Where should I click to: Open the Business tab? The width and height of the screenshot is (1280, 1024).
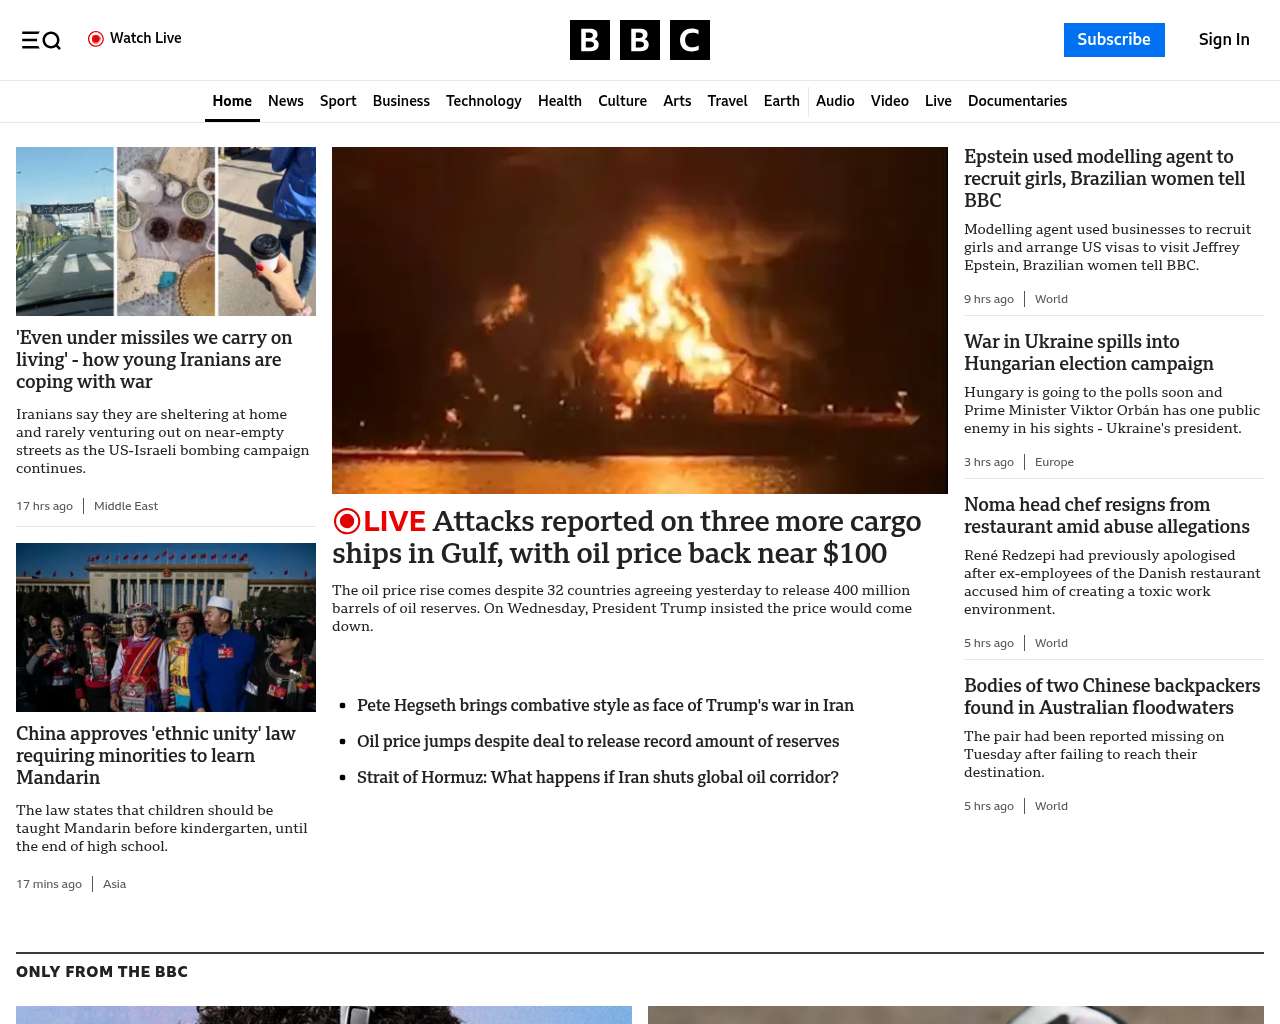tap(401, 101)
